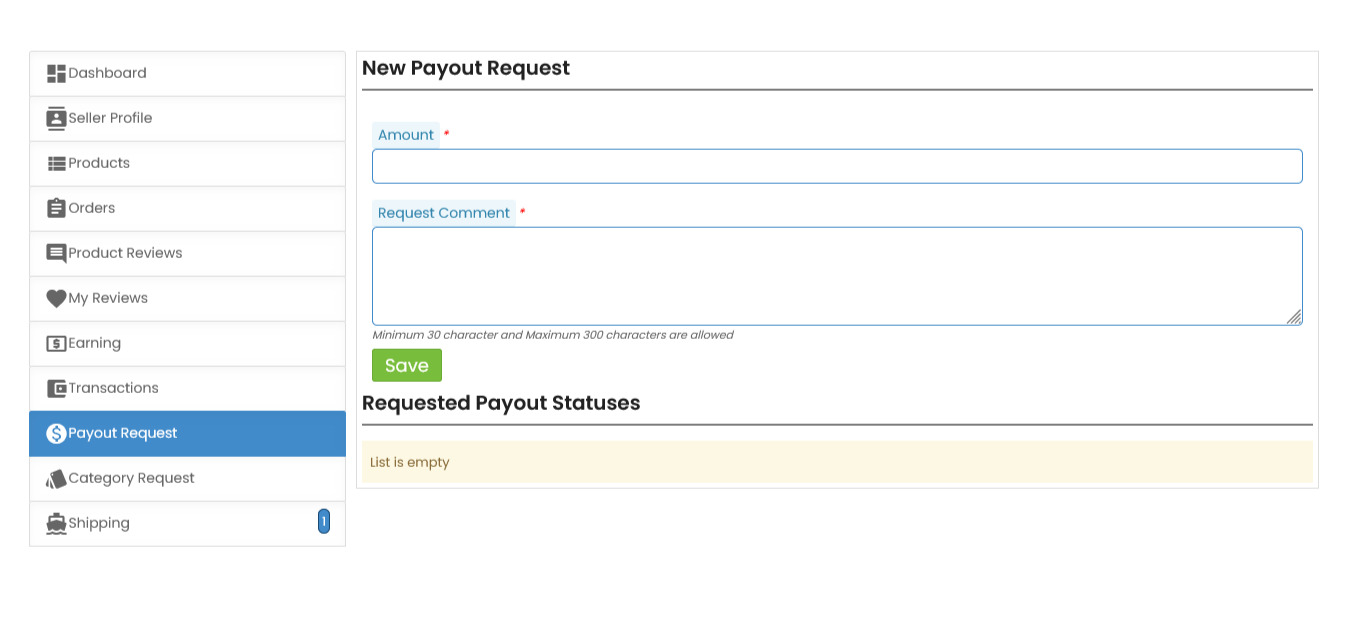Click the Product Reviews speech bubble icon
This screenshot has width=1345, height=624.
pos(56,253)
